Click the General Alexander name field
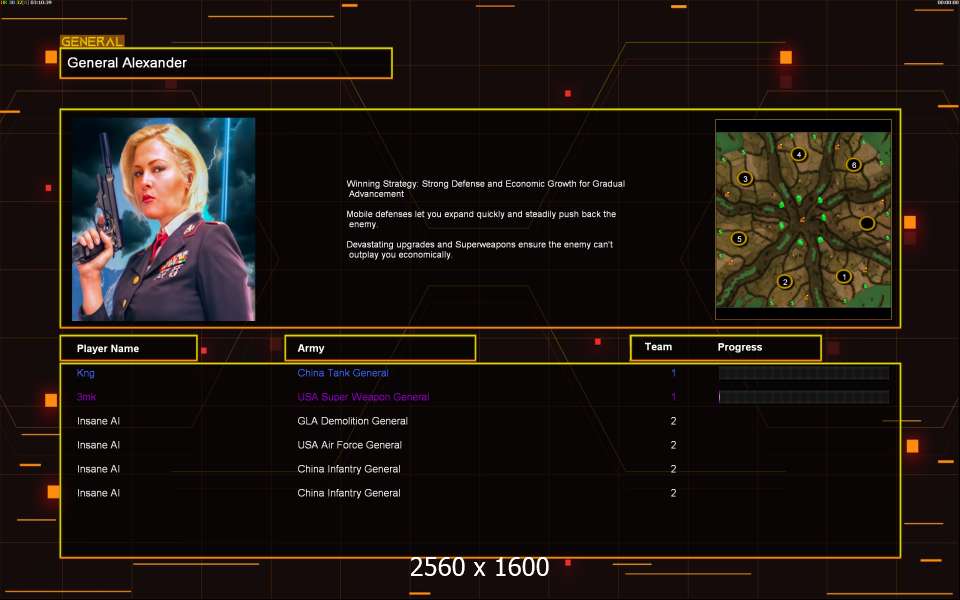The image size is (960, 600). 226,63
